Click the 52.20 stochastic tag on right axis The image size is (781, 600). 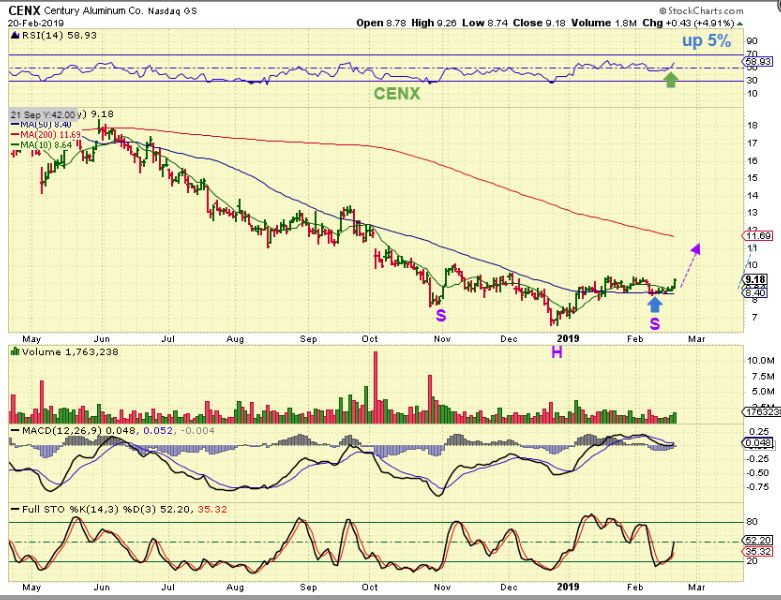[x=757, y=540]
